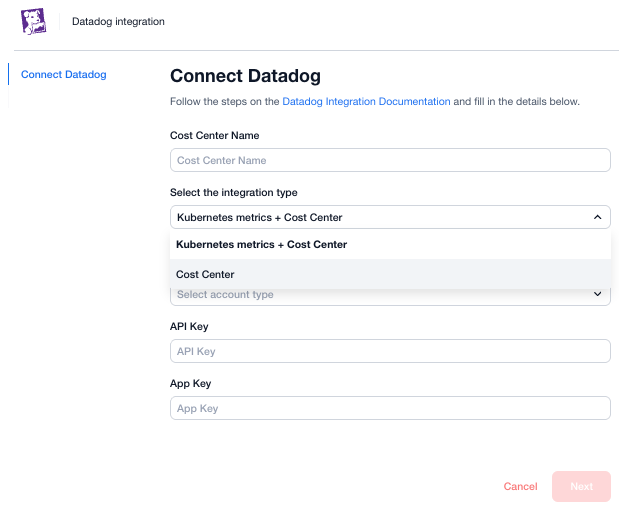619x514 pixels.
Task: Click the Datadog logo icon
Action: [x=33, y=21]
